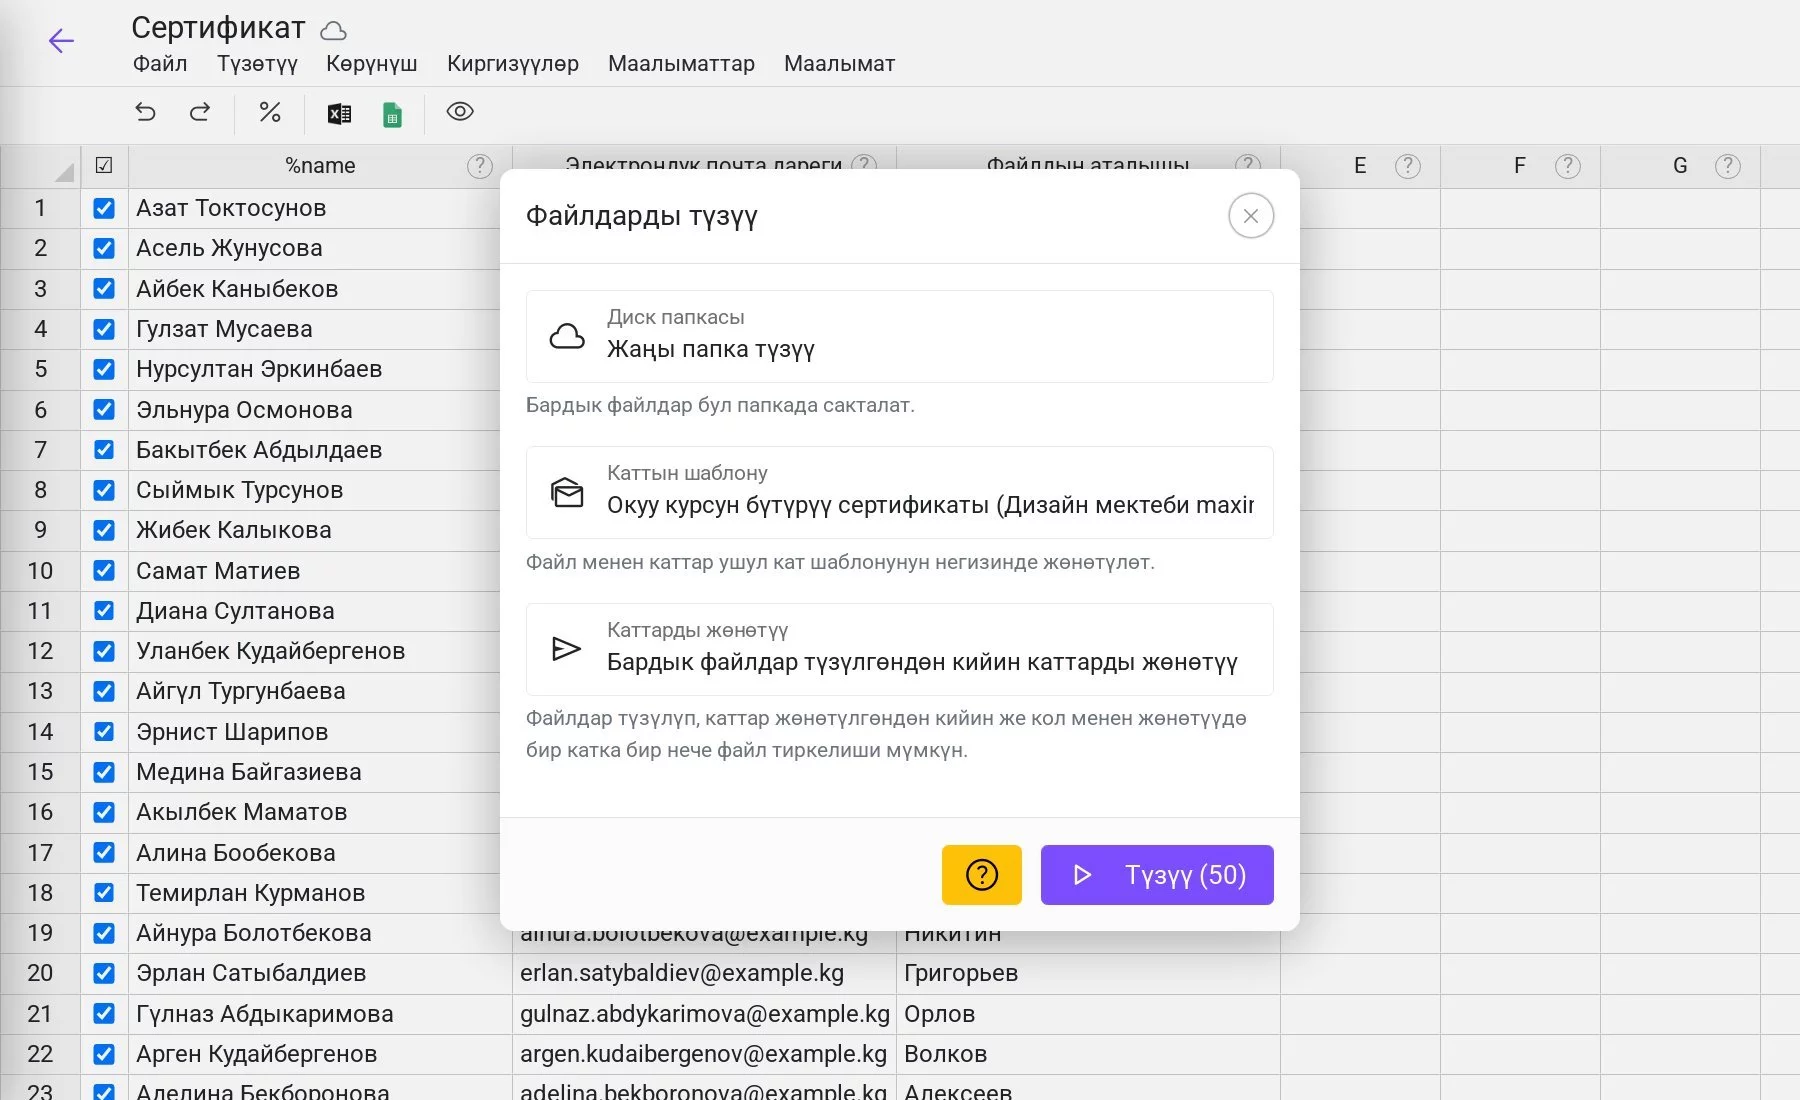
Task: Import from Google Sheets icon
Action: (393, 114)
